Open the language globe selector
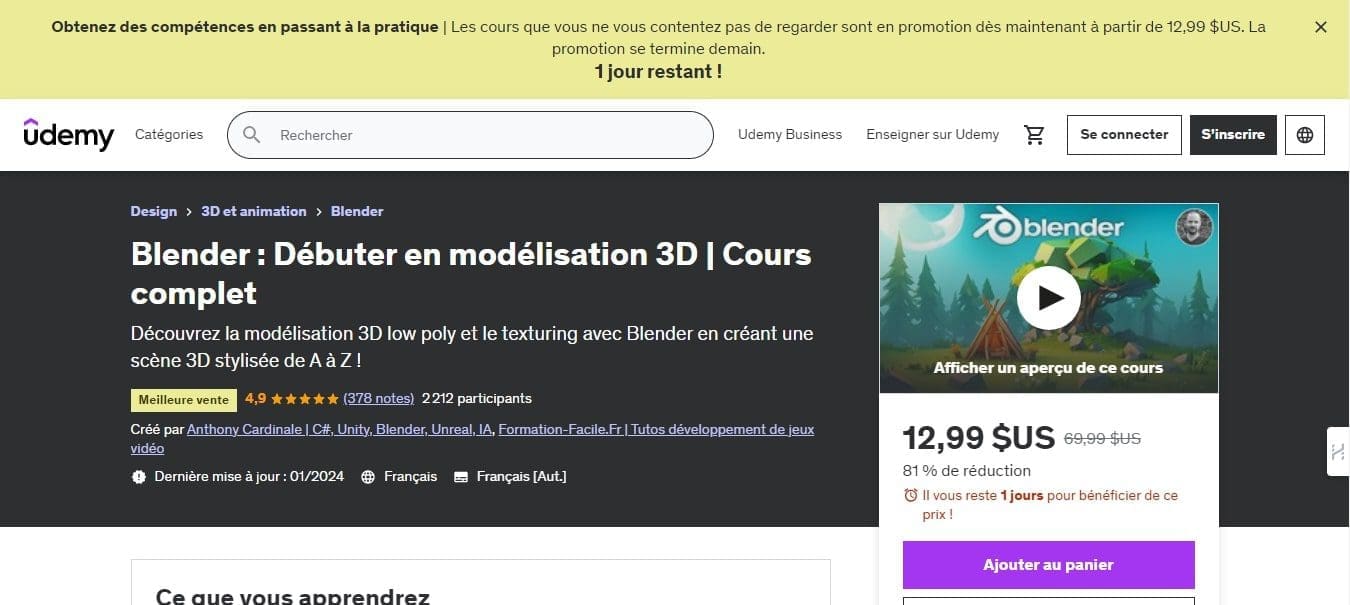Viewport: 1350px width, 605px height. [x=1305, y=135]
